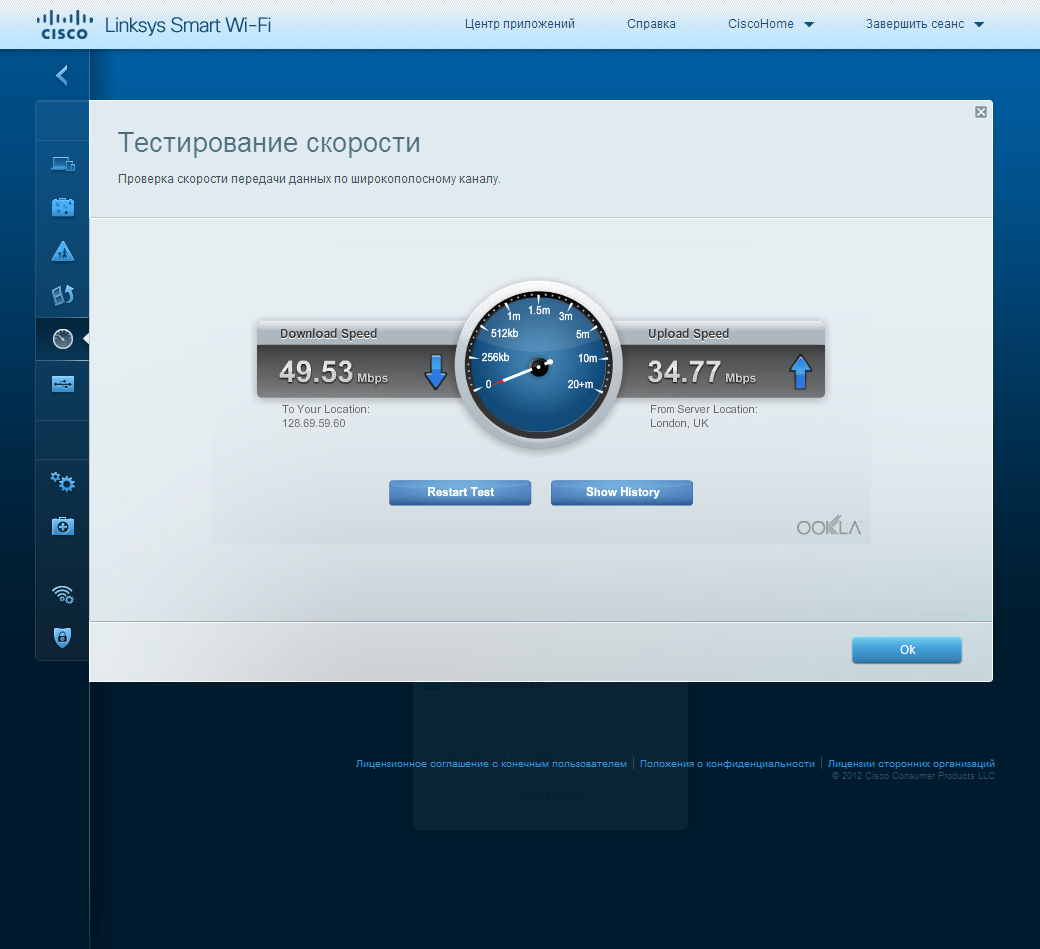This screenshot has width=1040, height=949.
Task: Click the Linksys Smart Wi-Fi title
Action: point(188,25)
